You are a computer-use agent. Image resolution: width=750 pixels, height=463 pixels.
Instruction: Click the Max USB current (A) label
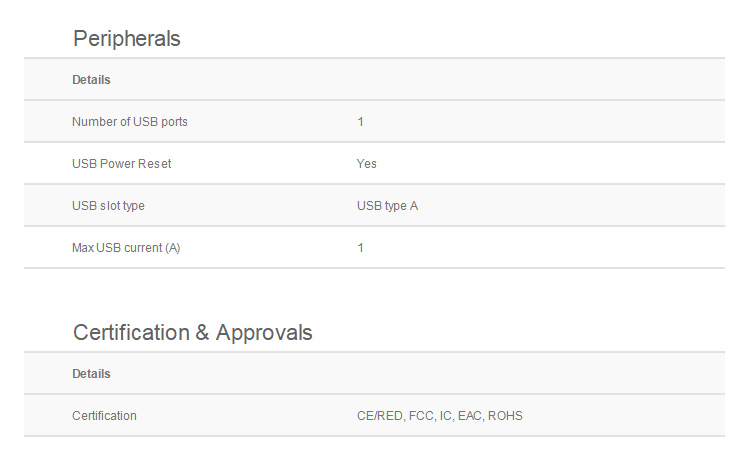tap(127, 248)
